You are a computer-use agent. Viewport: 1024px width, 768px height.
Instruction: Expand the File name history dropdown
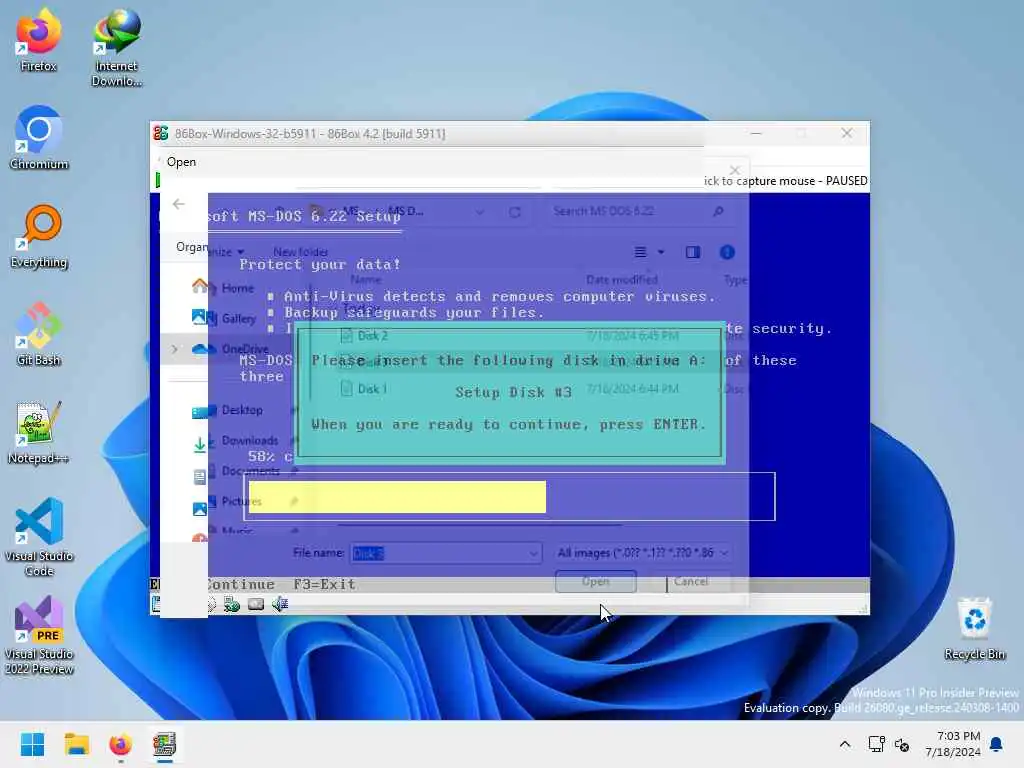pyautogui.click(x=534, y=553)
